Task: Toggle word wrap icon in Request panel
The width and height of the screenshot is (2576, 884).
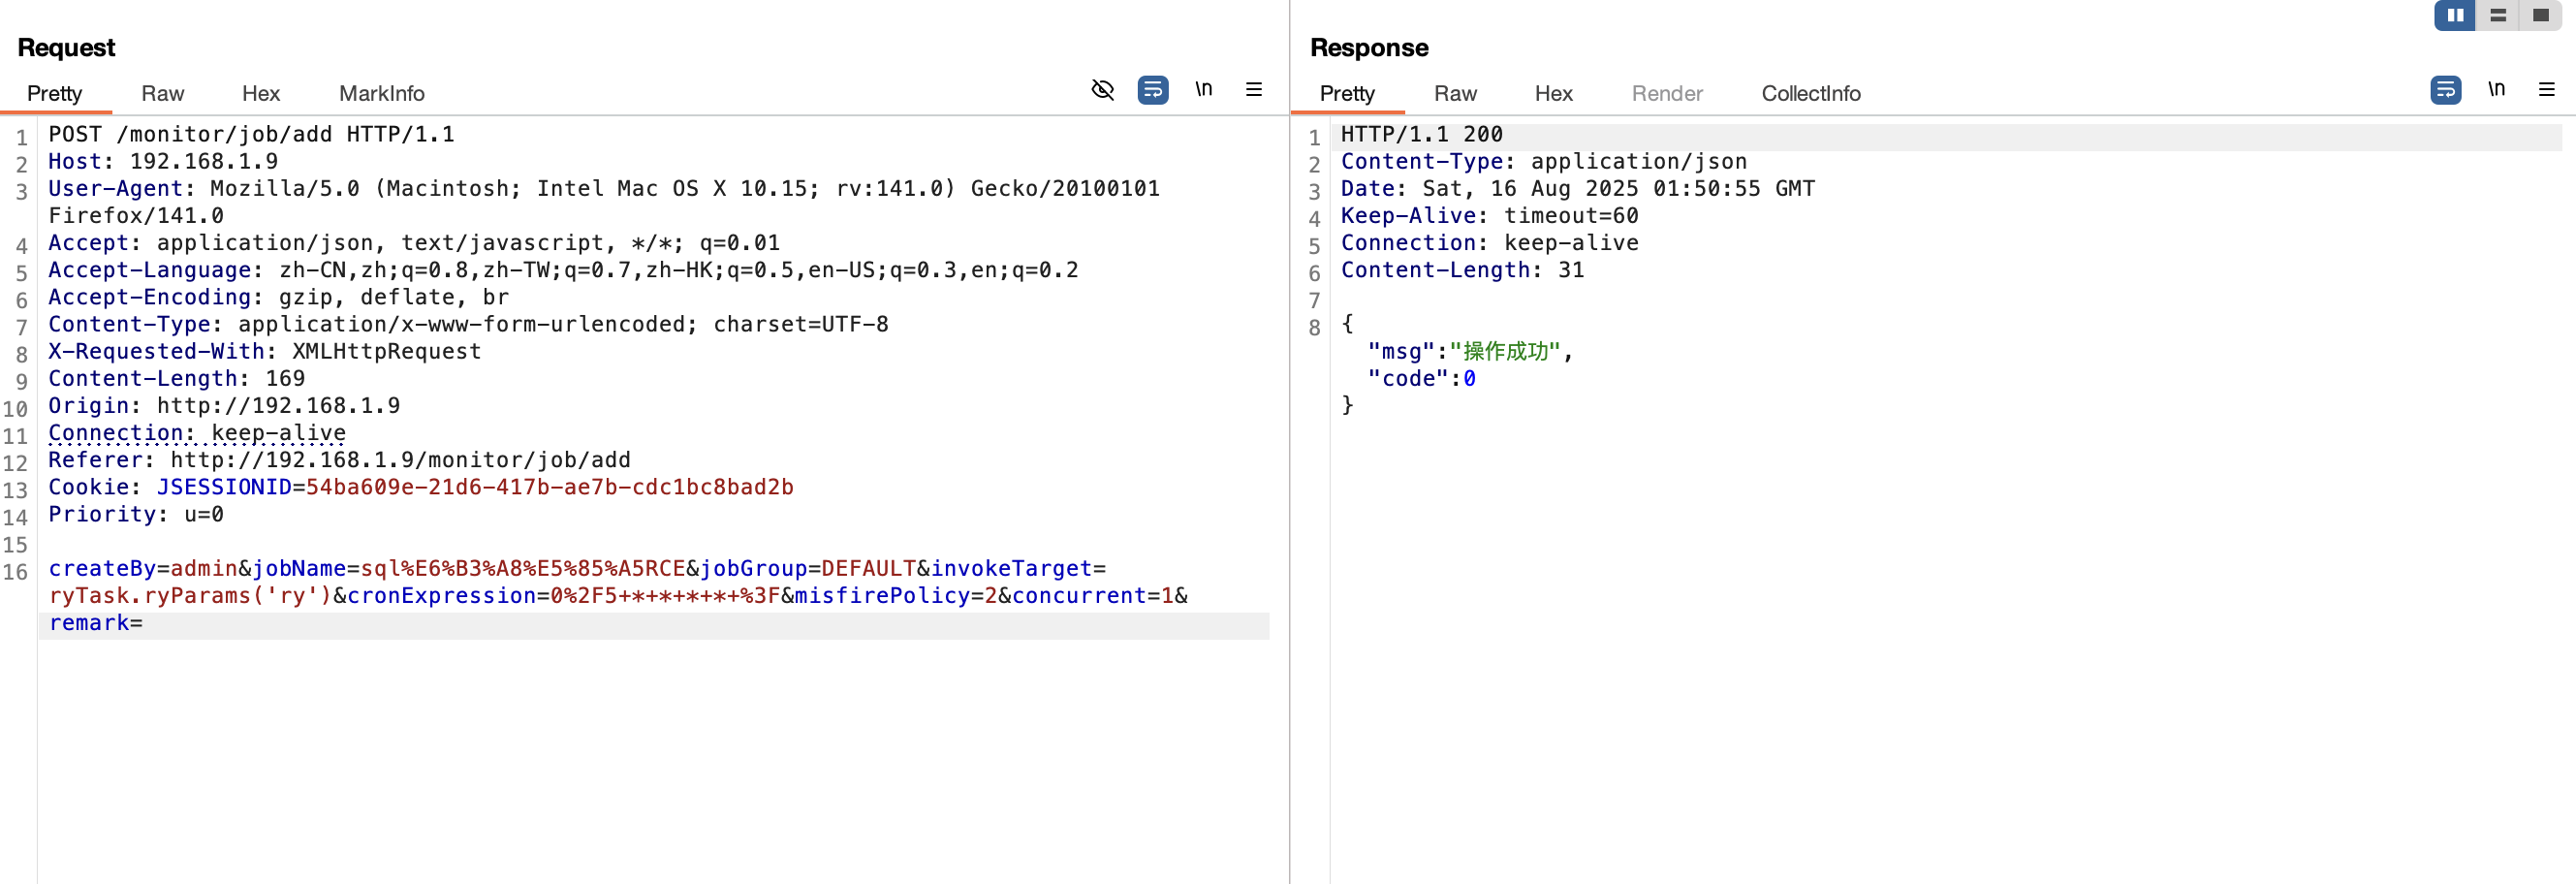Action: 1152,90
